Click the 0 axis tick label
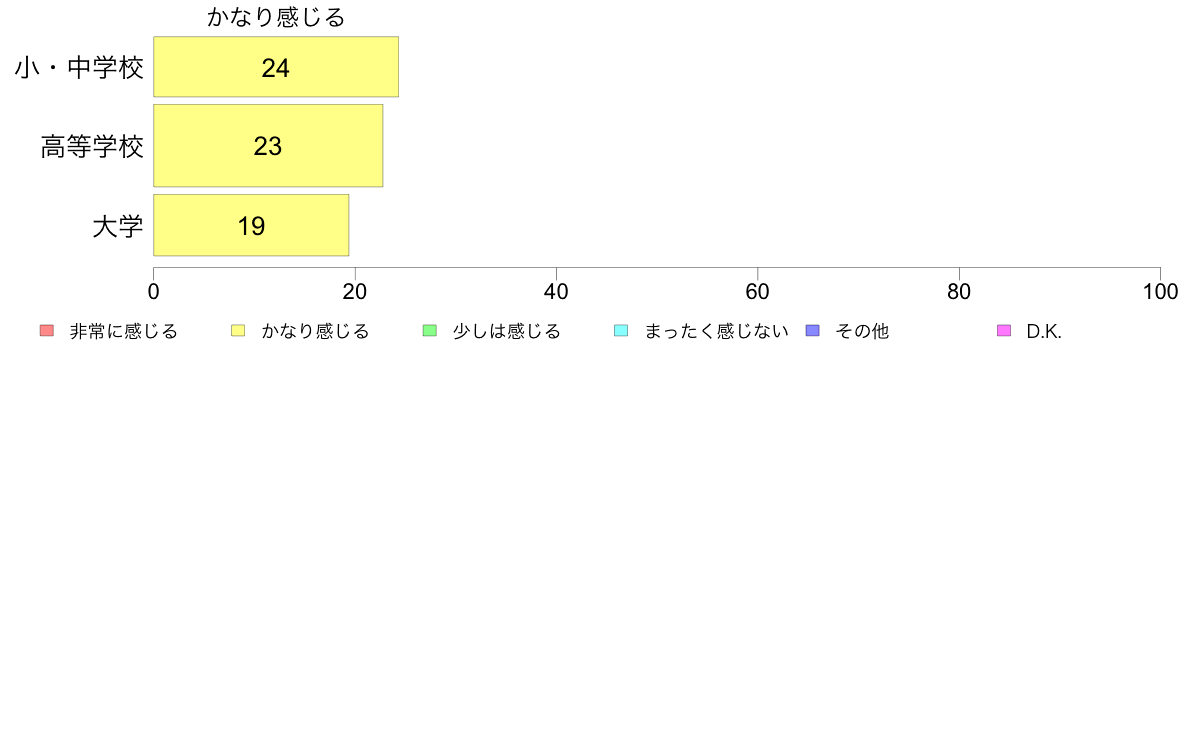 (x=154, y=292)
